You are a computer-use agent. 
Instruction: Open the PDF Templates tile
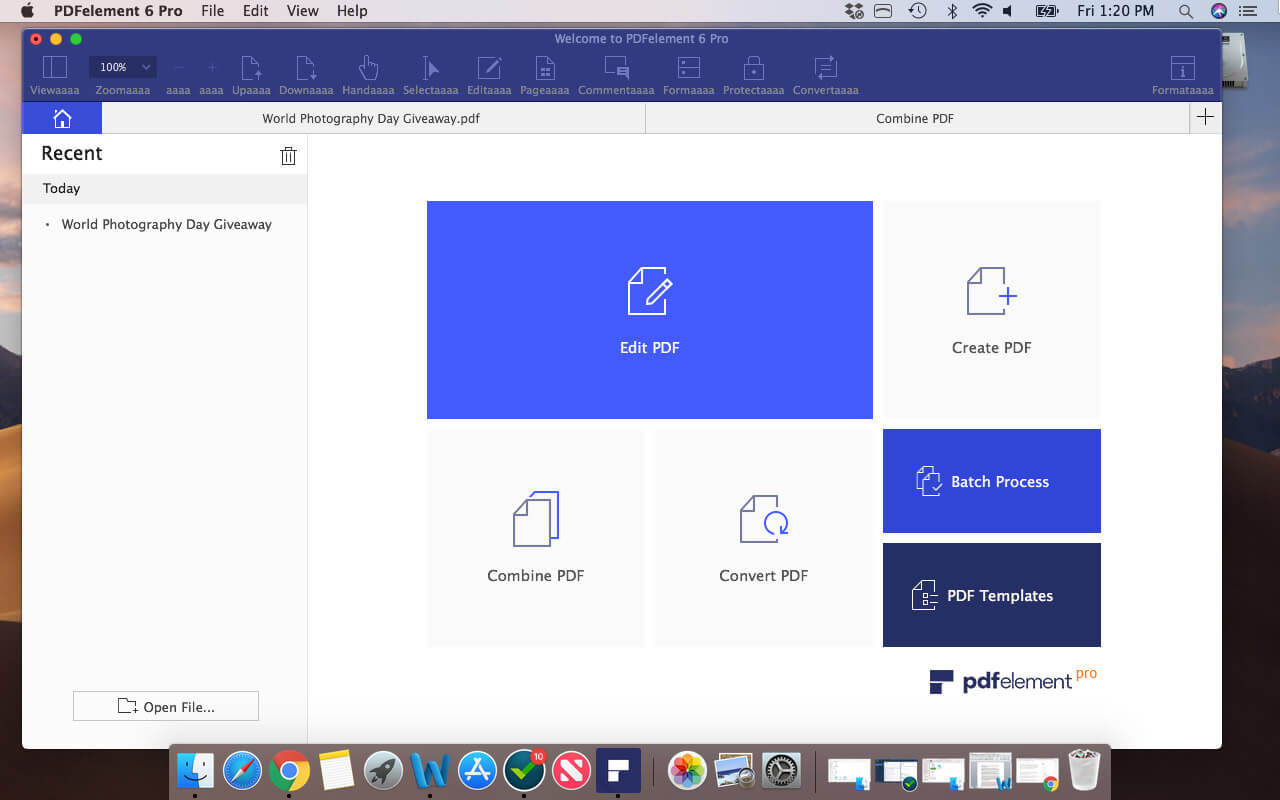[x=992, y=595]
